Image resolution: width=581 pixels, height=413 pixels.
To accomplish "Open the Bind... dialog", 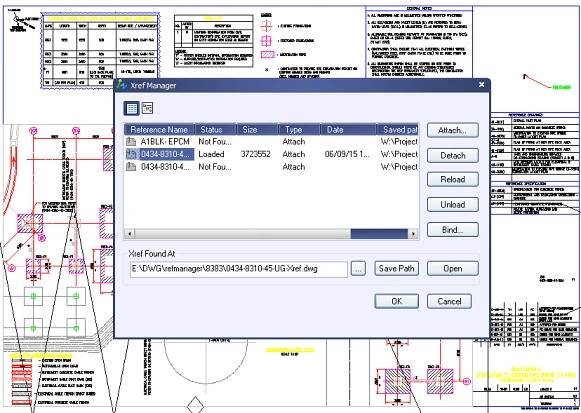I will [452, 230].
